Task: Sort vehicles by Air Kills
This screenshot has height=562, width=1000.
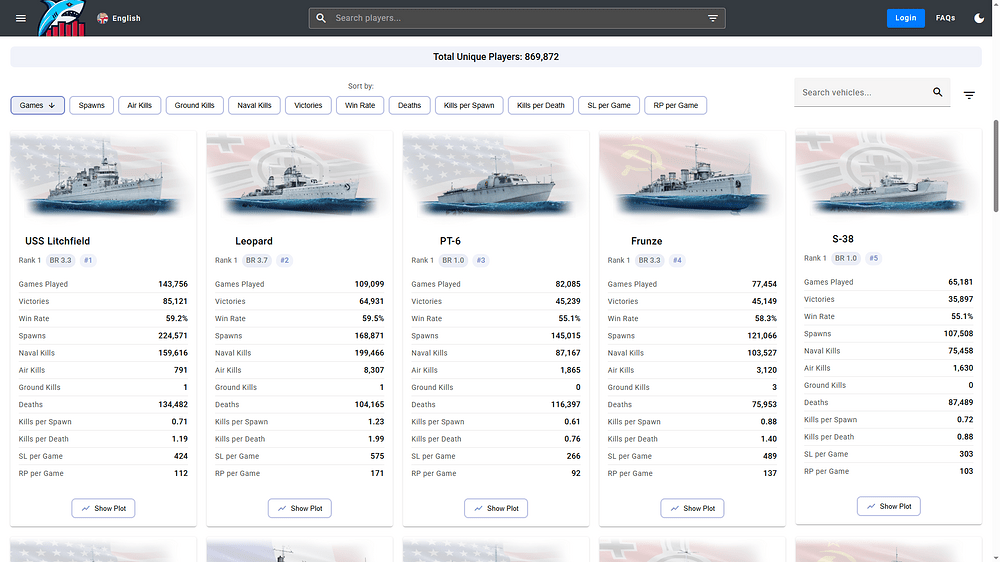Action: tap(140, 105)
